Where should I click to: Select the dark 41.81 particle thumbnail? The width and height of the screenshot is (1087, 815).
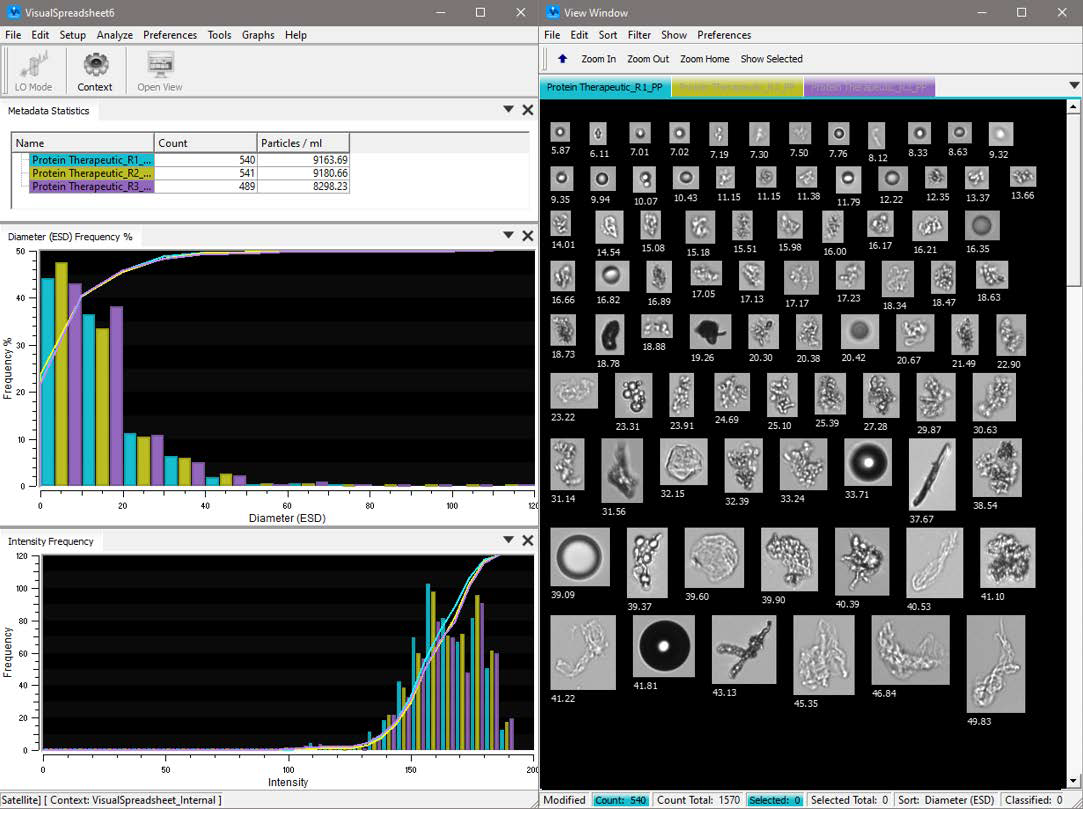click(663, 646)
